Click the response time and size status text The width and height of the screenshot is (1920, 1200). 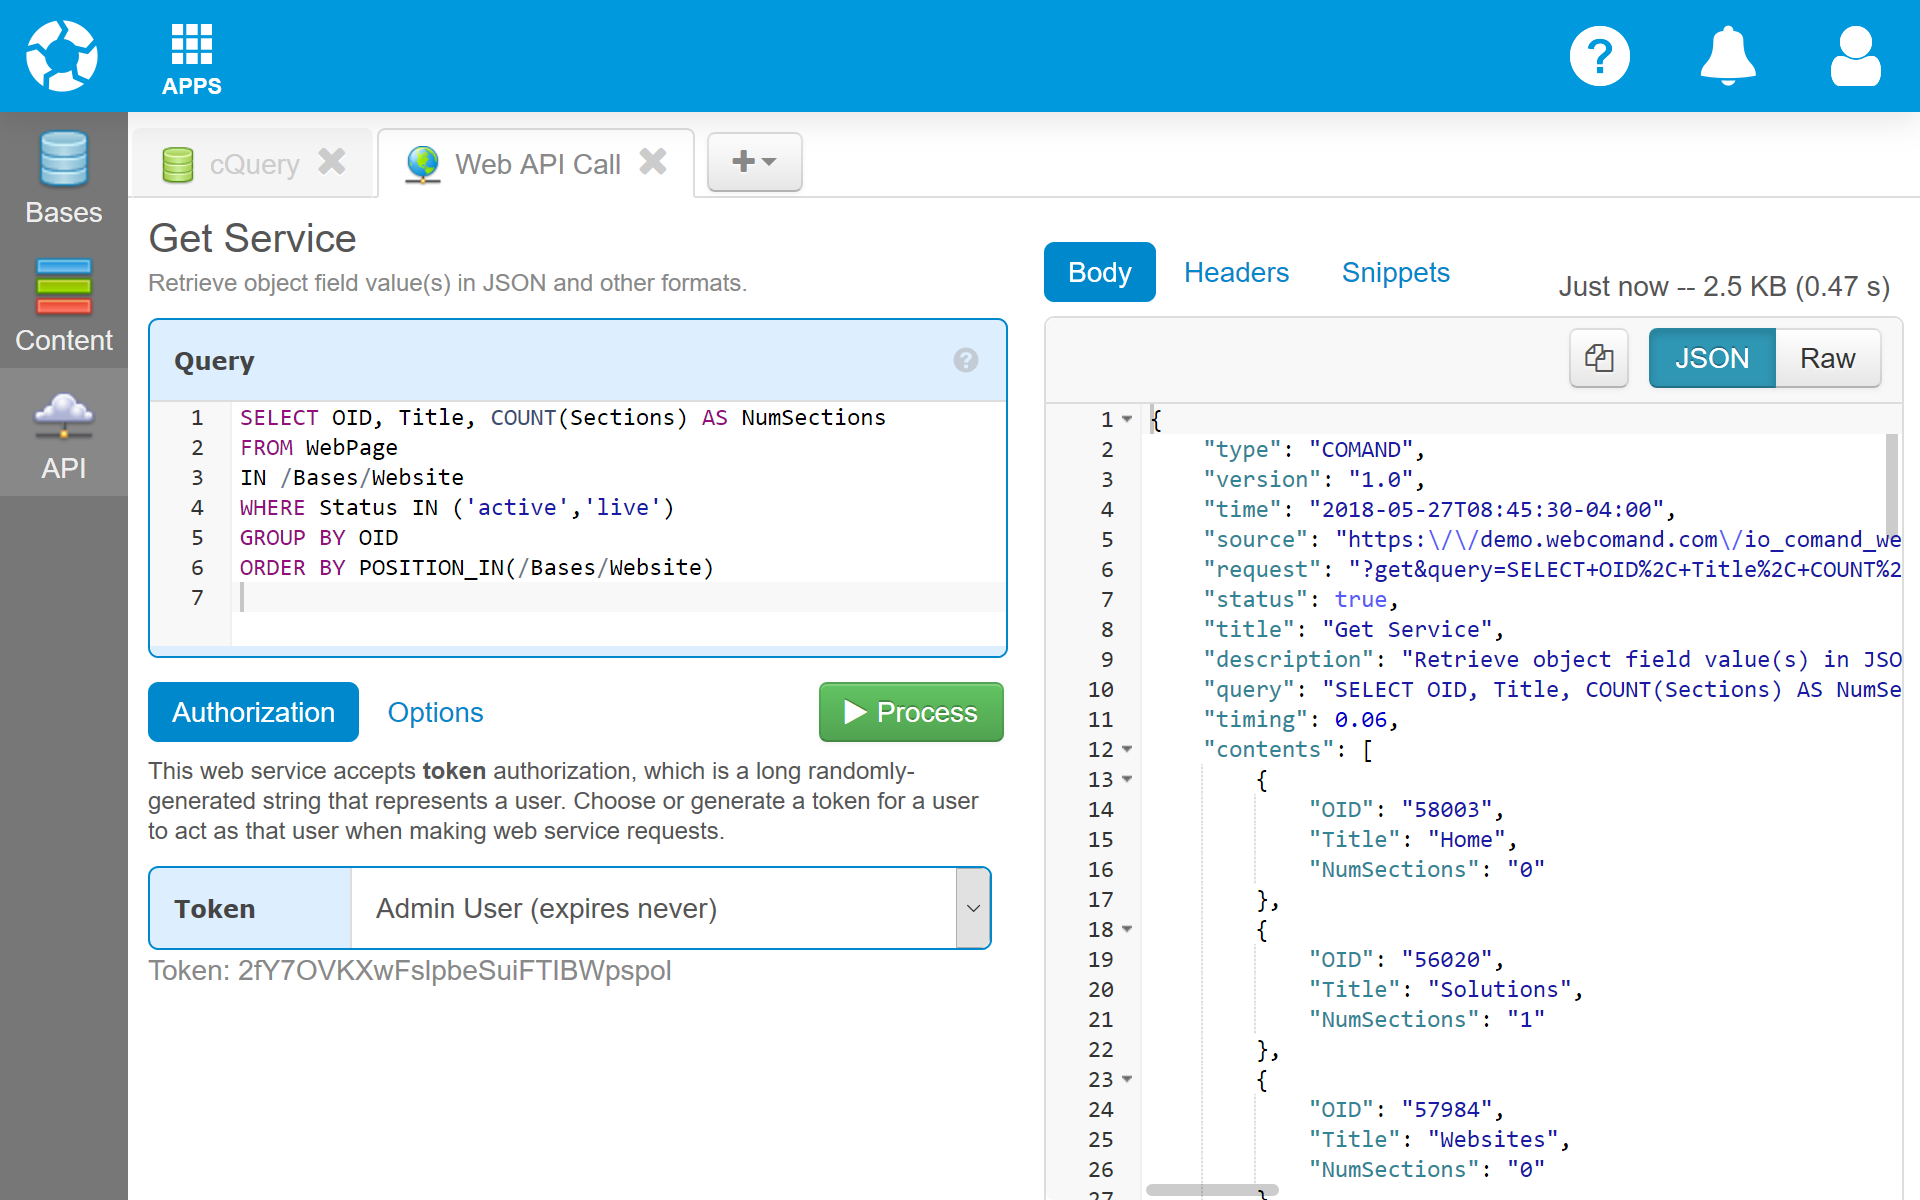click(1724, 287)
